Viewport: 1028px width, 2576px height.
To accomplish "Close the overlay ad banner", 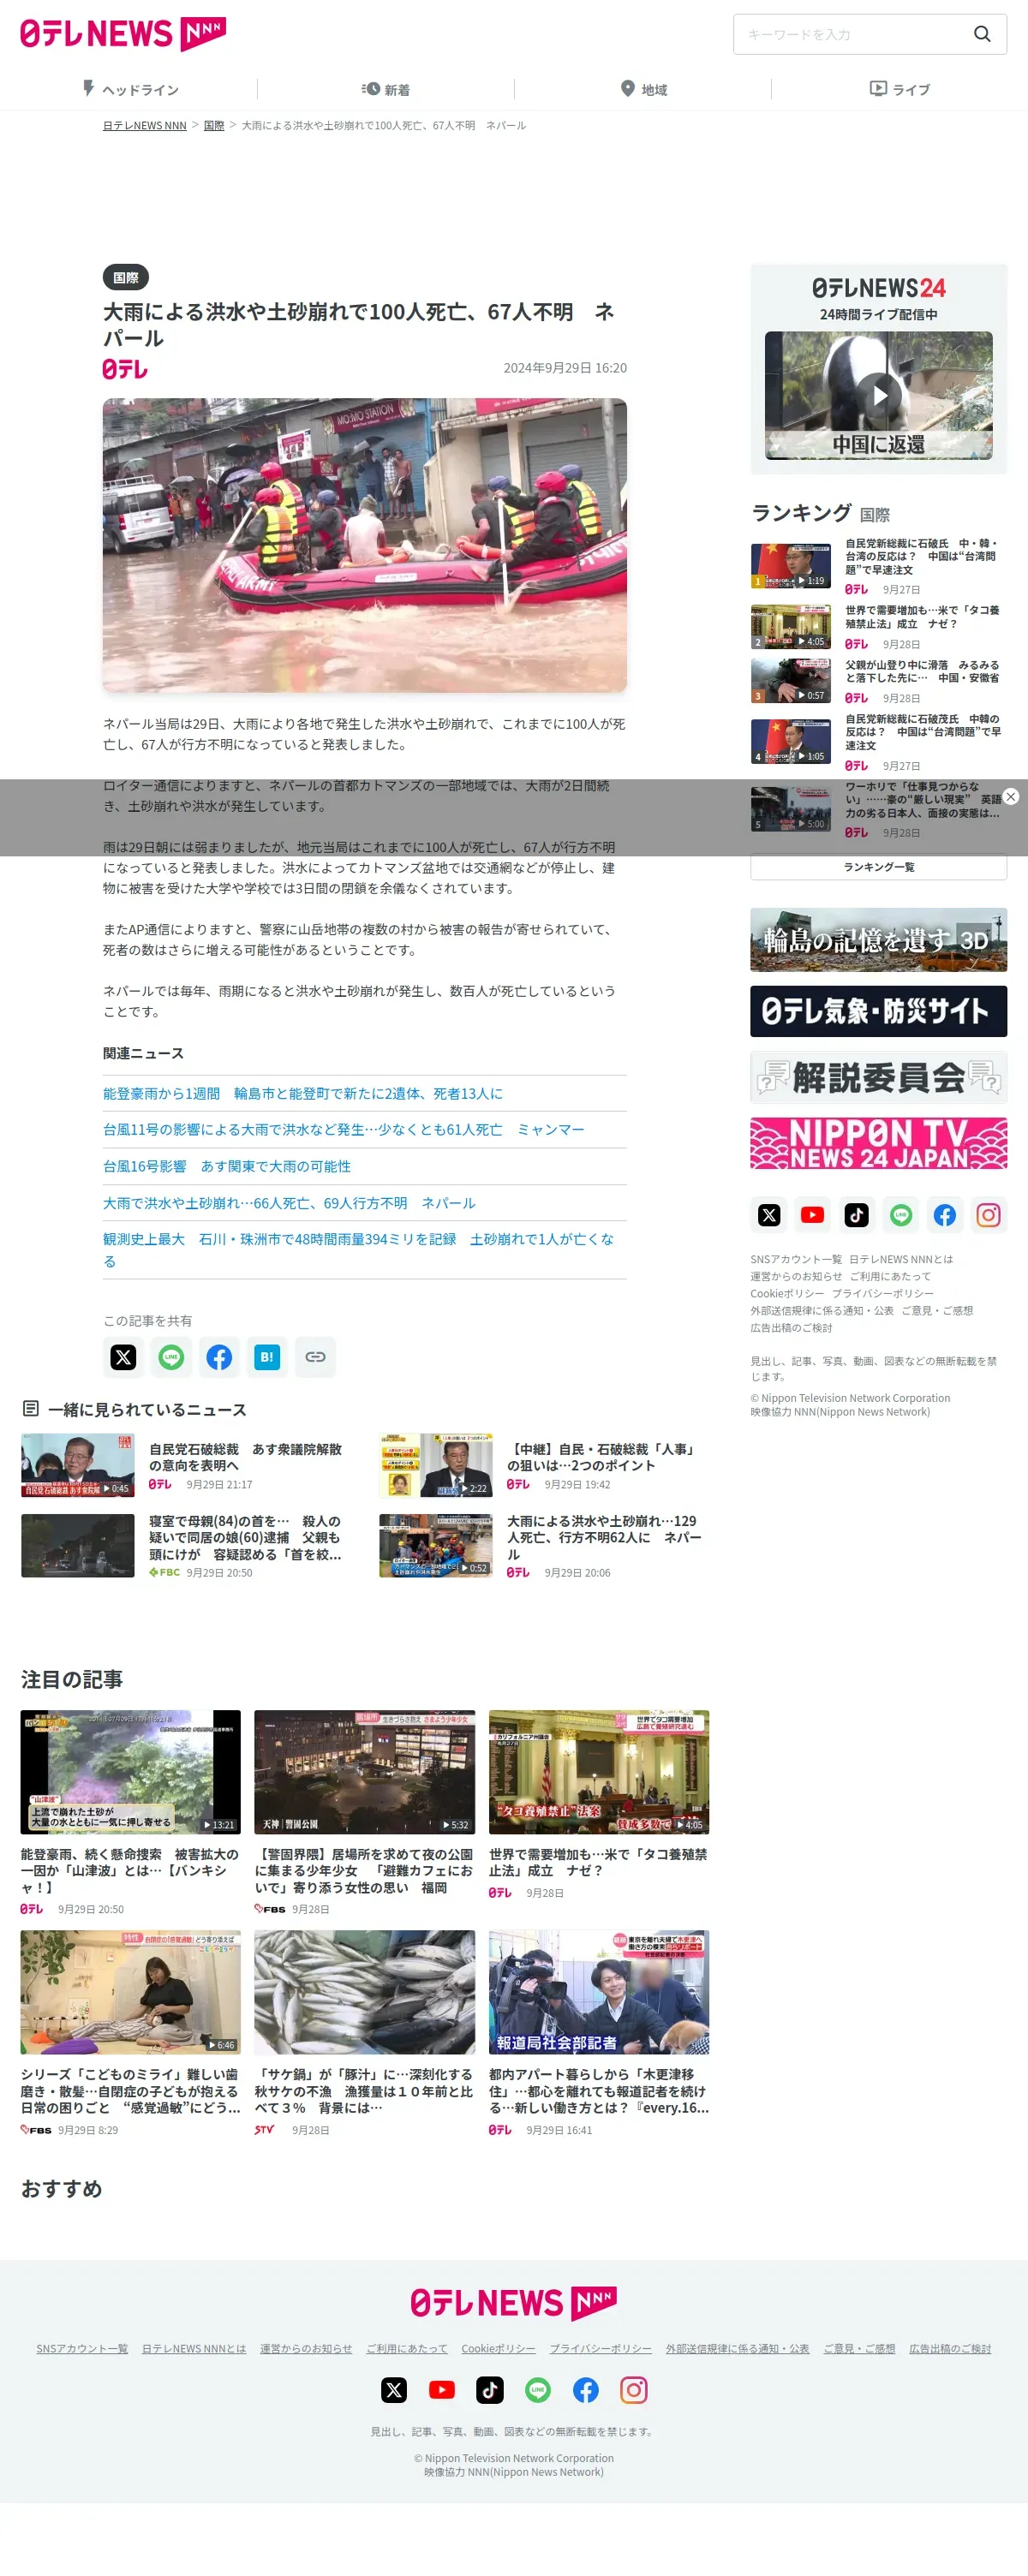I will (x=1011, y=796).
